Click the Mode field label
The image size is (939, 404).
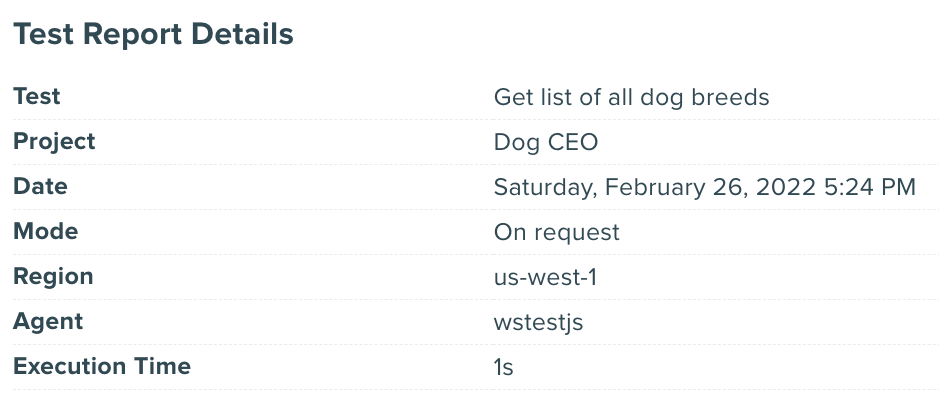pos(45,232)
